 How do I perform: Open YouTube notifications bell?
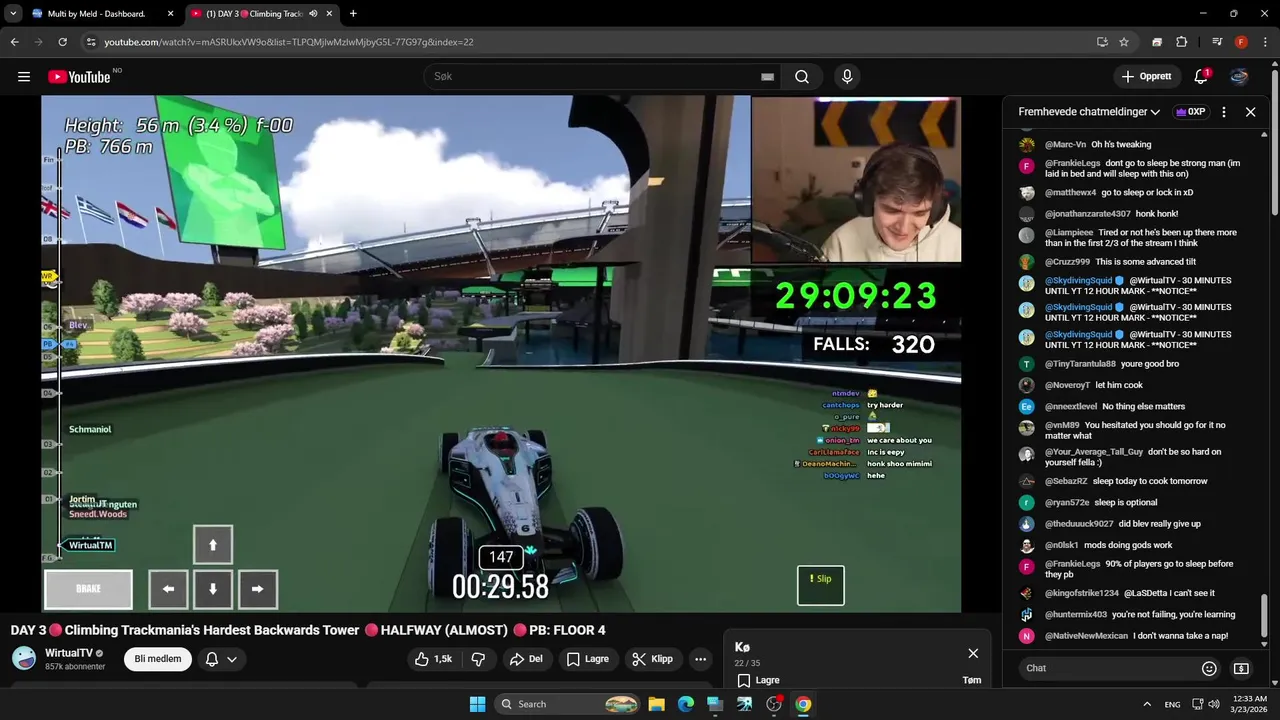click(1201, 77)
